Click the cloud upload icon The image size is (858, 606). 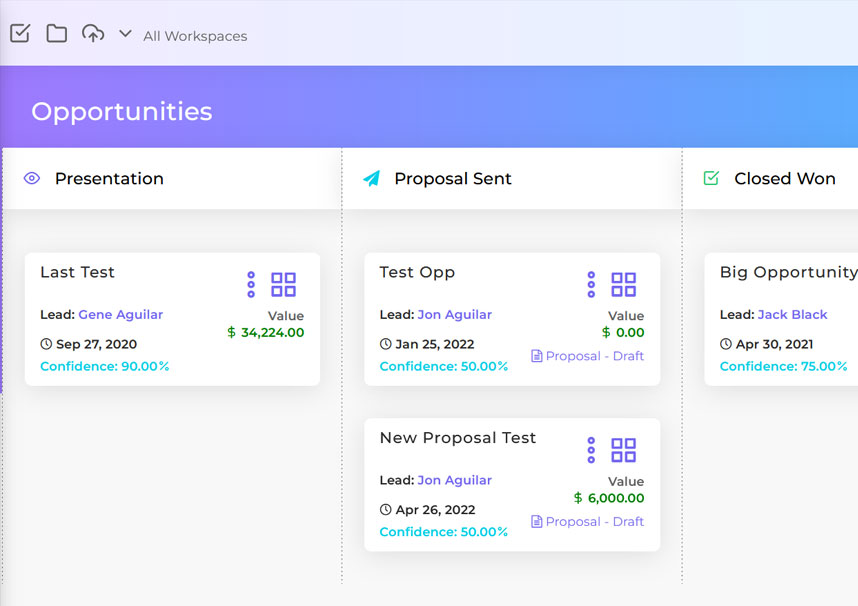point(93,34)
